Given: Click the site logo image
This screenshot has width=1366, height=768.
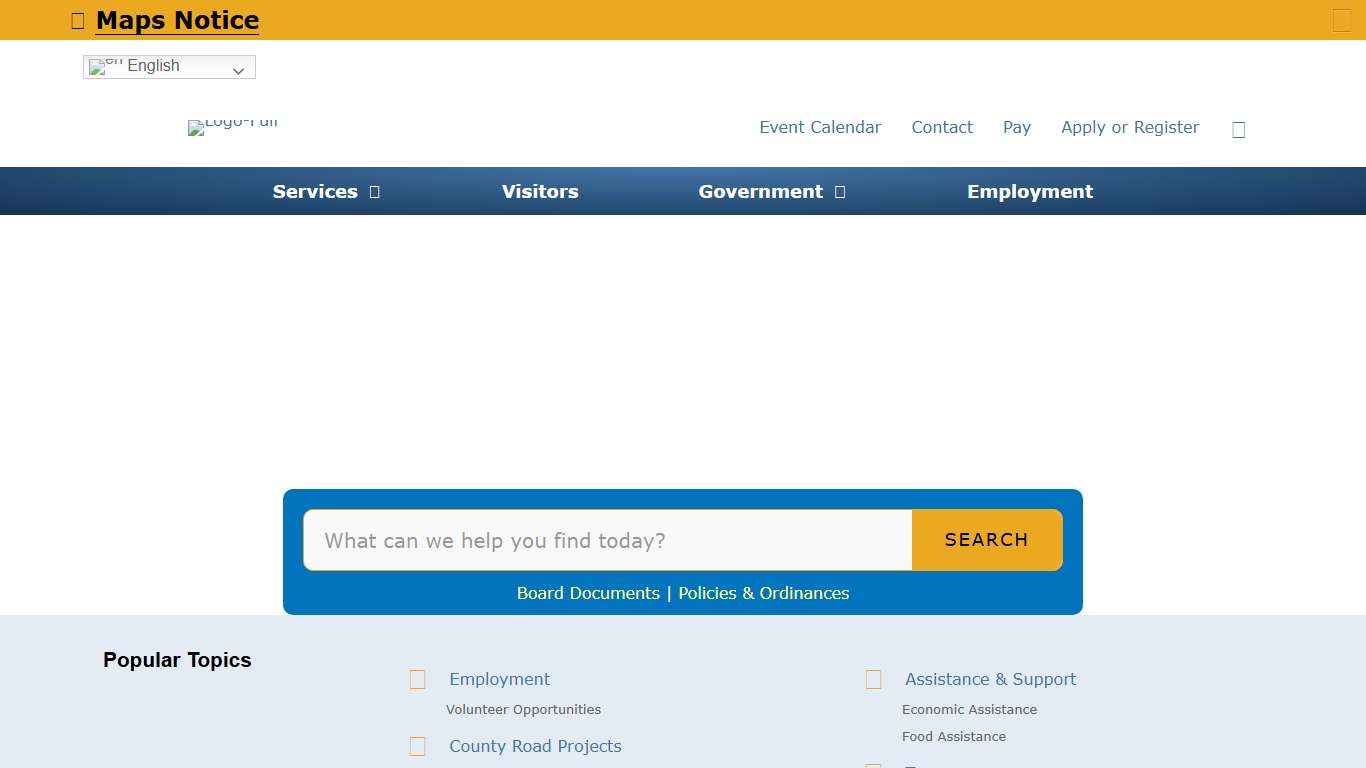Looking at the screenshot, I should pyautogui.click(x=232, y=127).
